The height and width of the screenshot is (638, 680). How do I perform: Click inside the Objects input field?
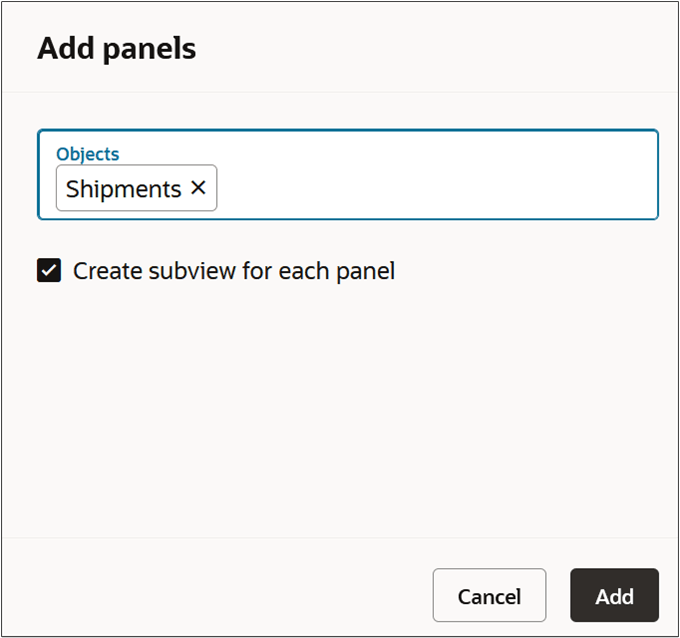click(x=430, y=188)
